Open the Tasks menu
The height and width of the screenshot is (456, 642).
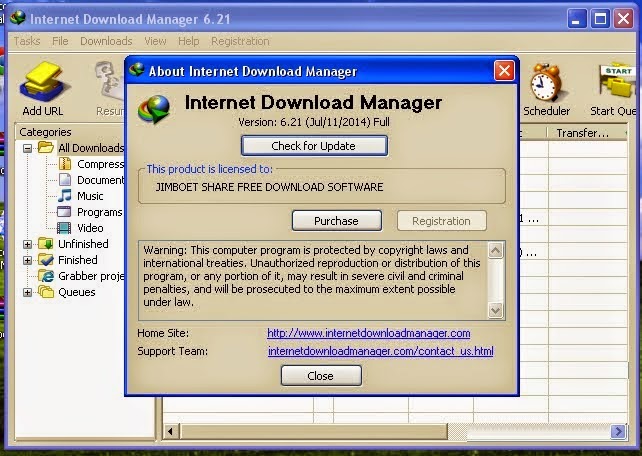27,41
